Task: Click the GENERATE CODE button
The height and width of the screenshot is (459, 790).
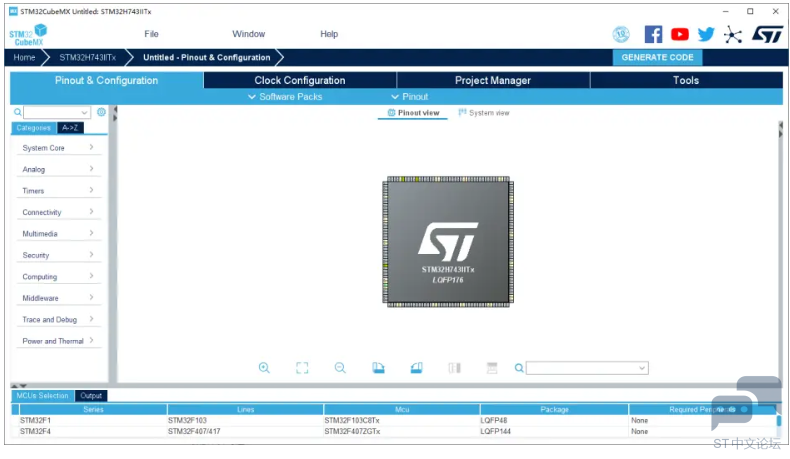Action: coord(657,57)
